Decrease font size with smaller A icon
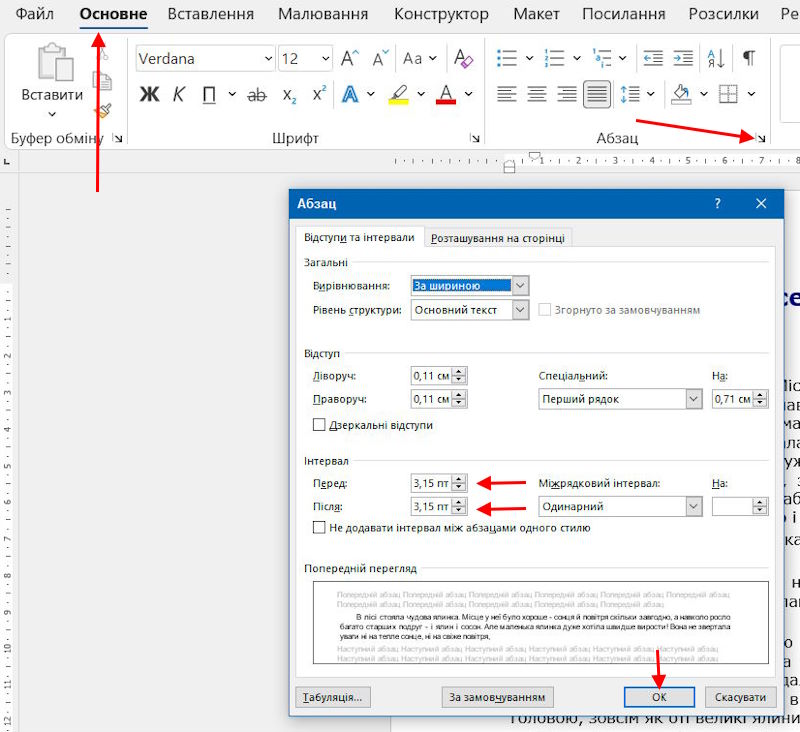Viewport: 800px width, 732px height. coord(381,58)
